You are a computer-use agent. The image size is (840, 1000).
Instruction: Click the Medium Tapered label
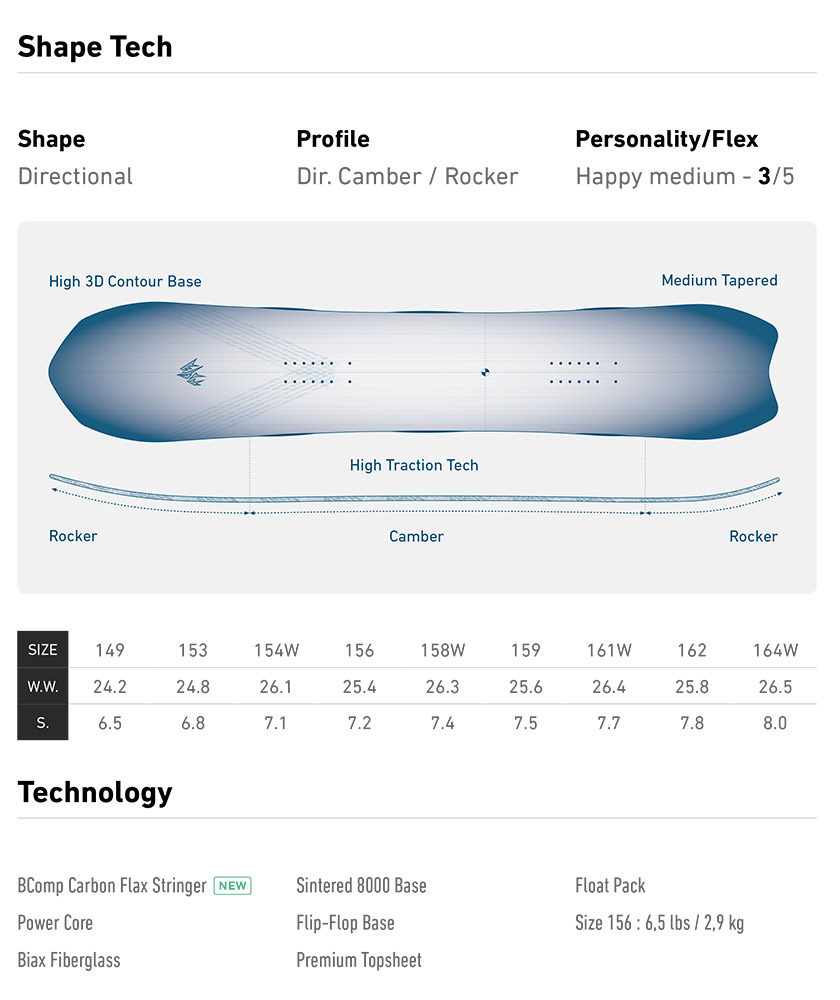coord(719,281)
